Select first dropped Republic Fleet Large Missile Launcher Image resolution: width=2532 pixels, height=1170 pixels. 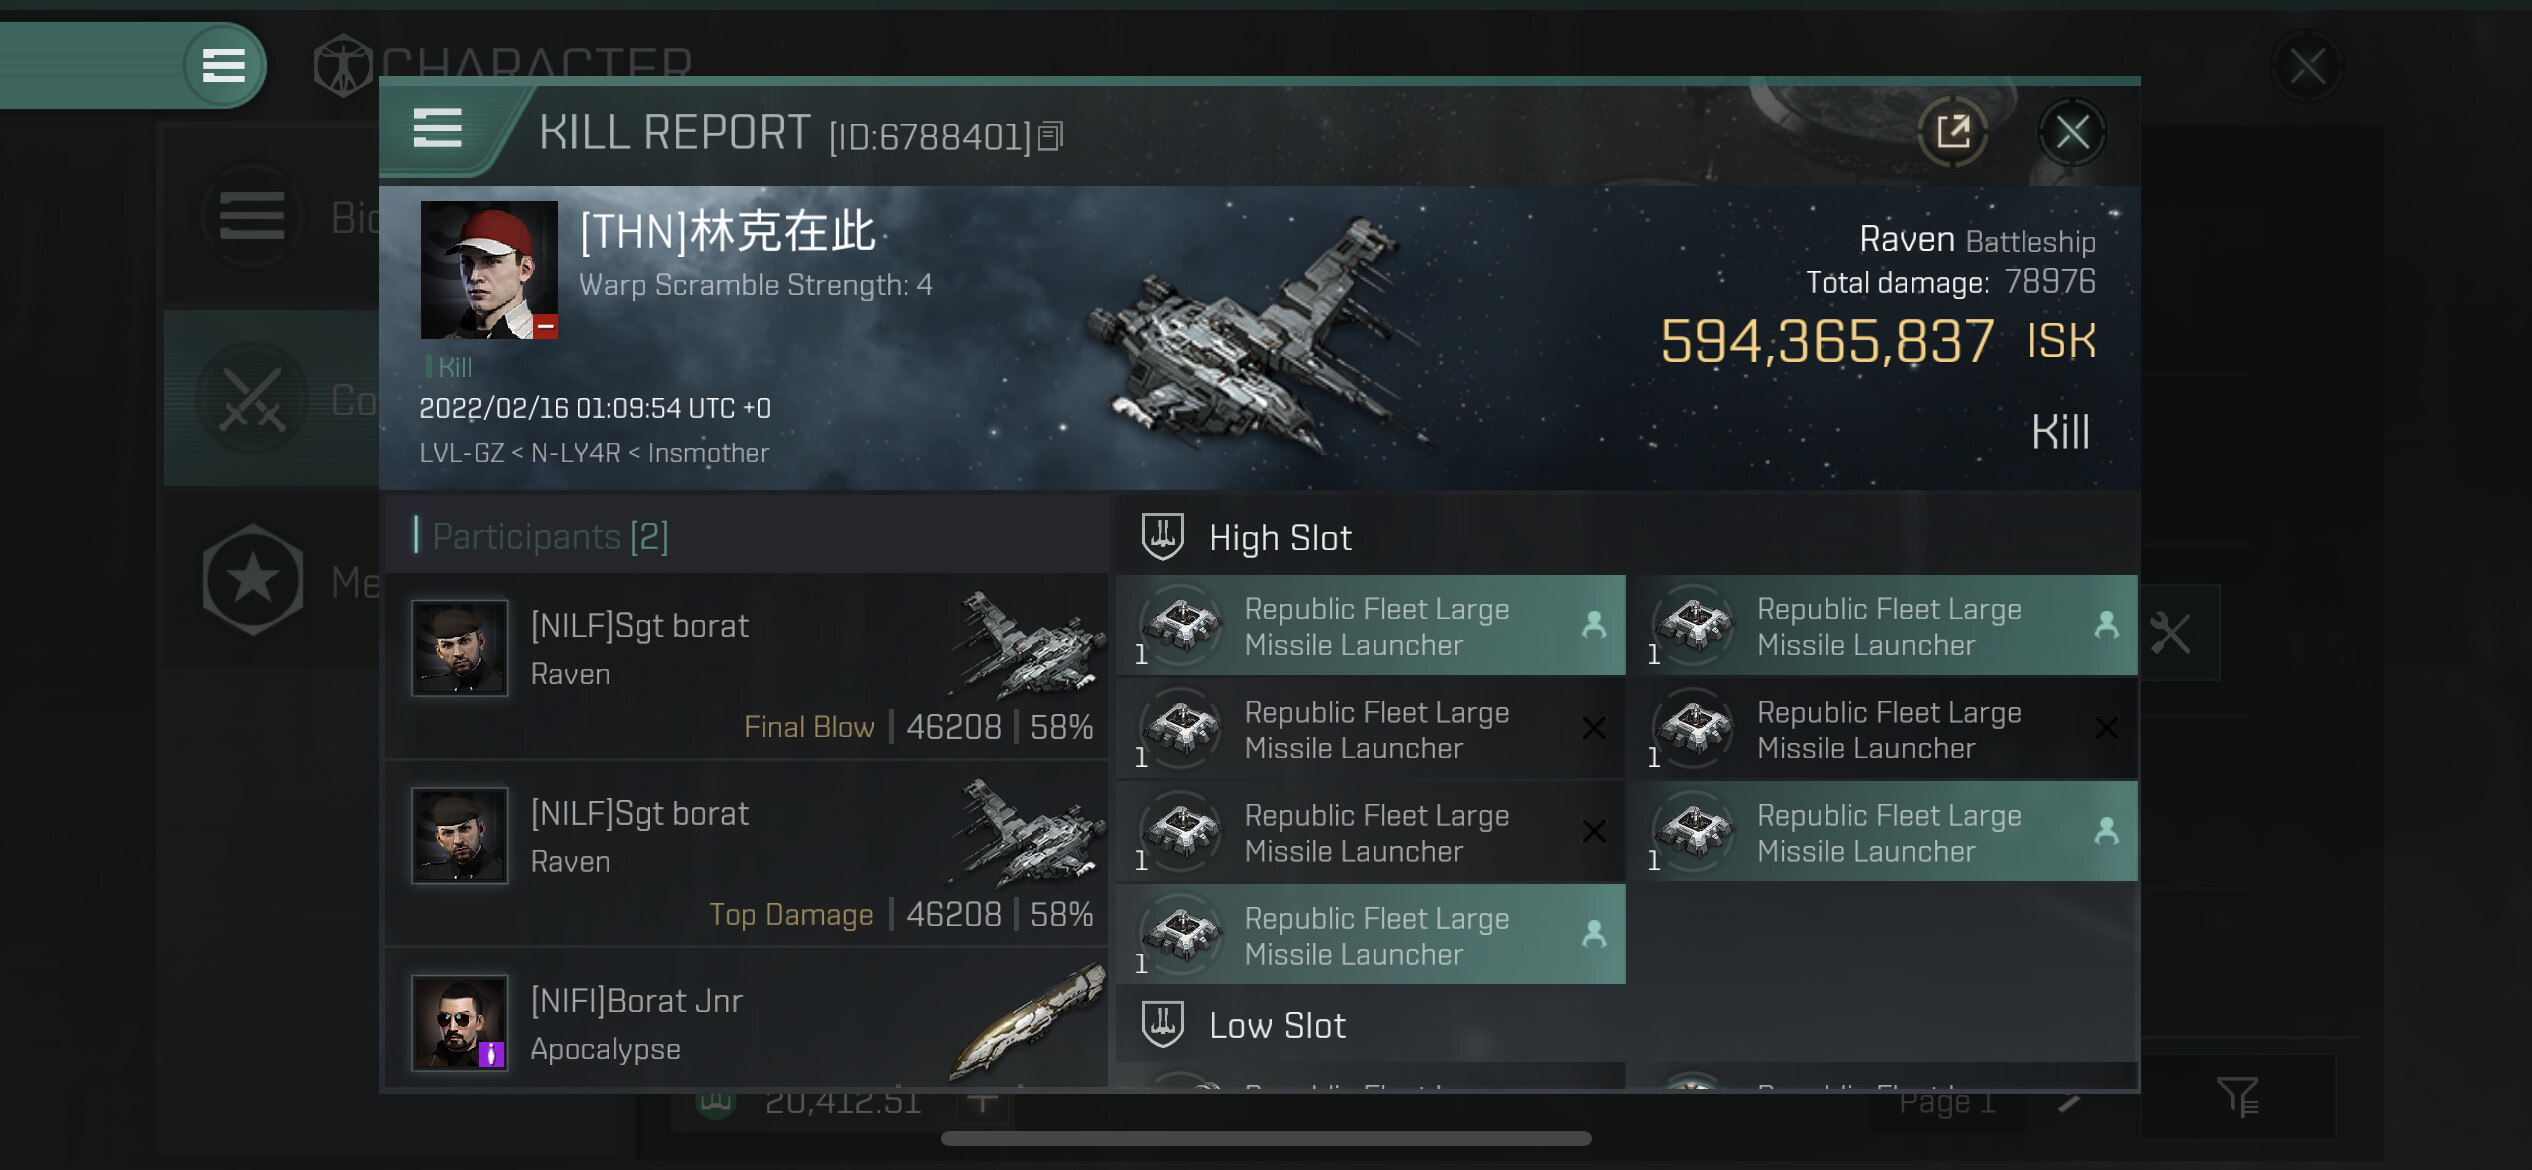coord(1370,626)
